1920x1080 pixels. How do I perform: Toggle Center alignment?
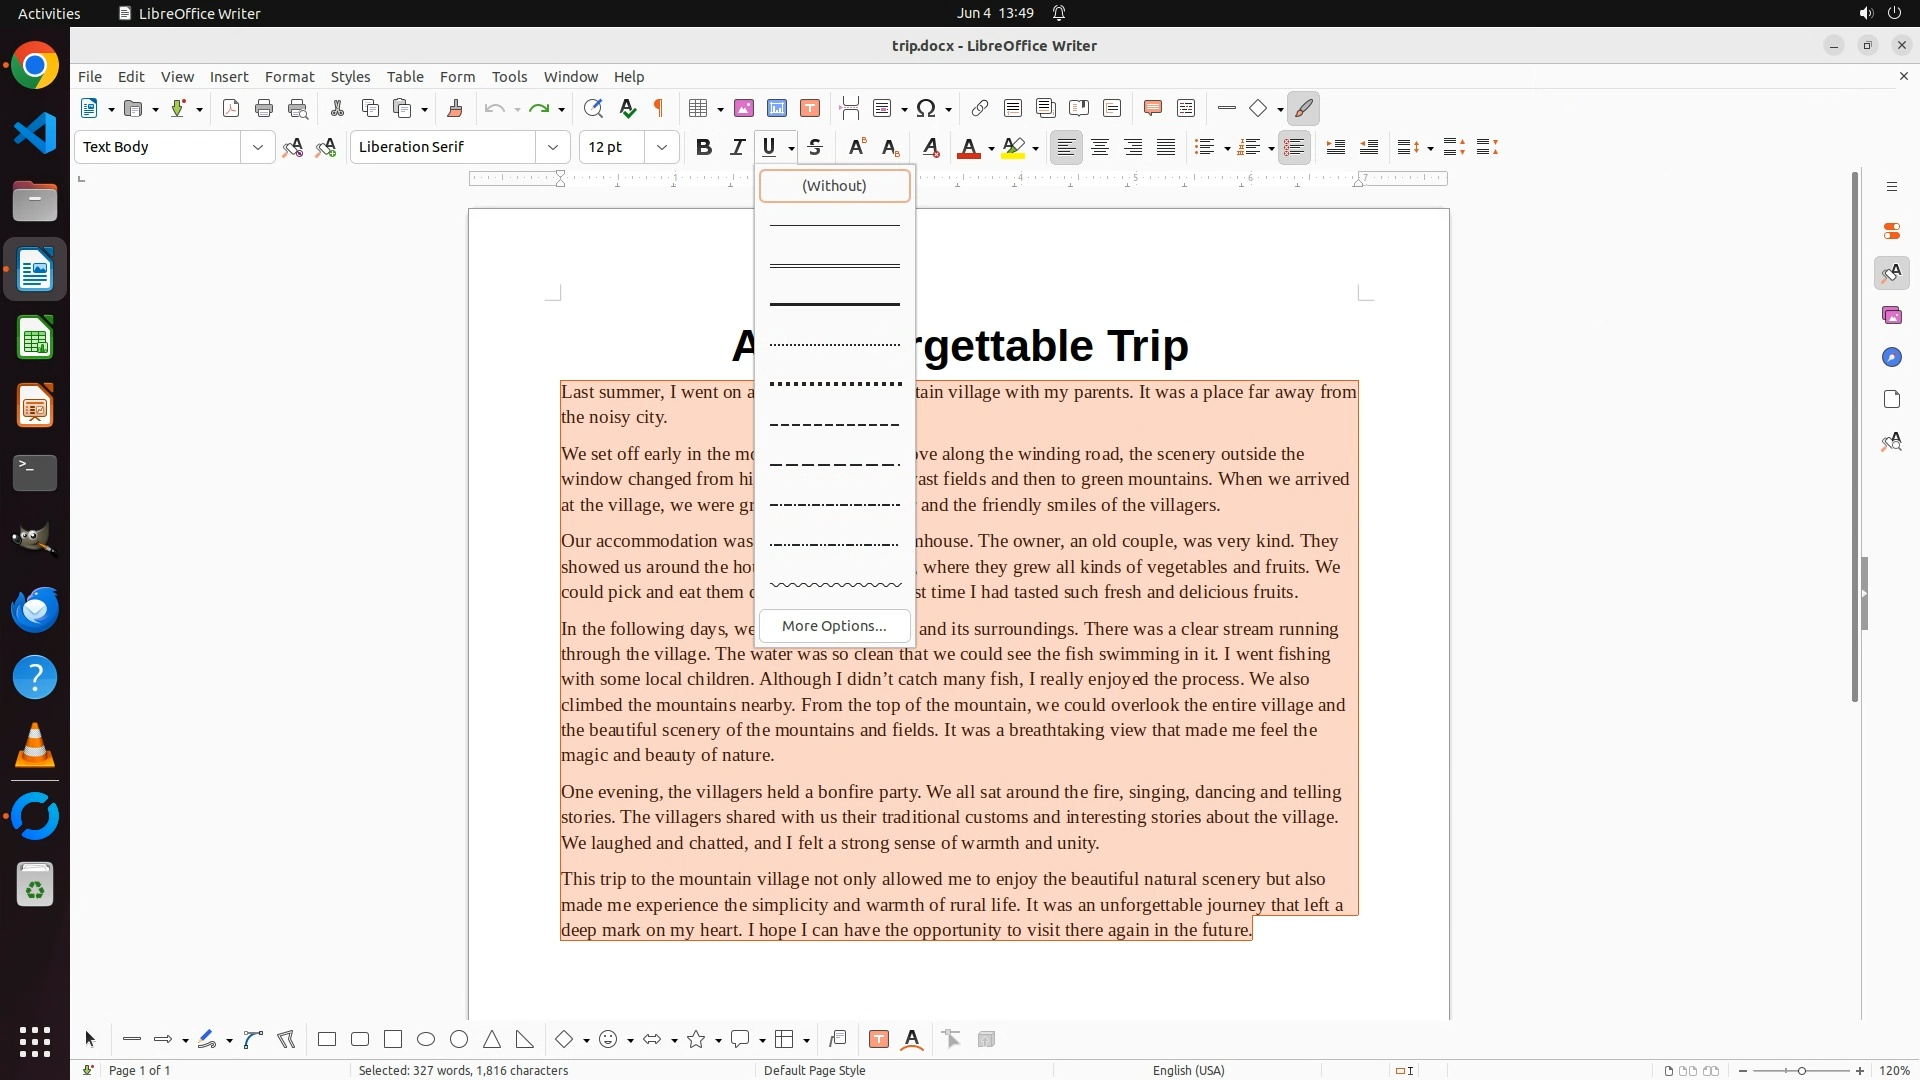tap(1100, 147)
